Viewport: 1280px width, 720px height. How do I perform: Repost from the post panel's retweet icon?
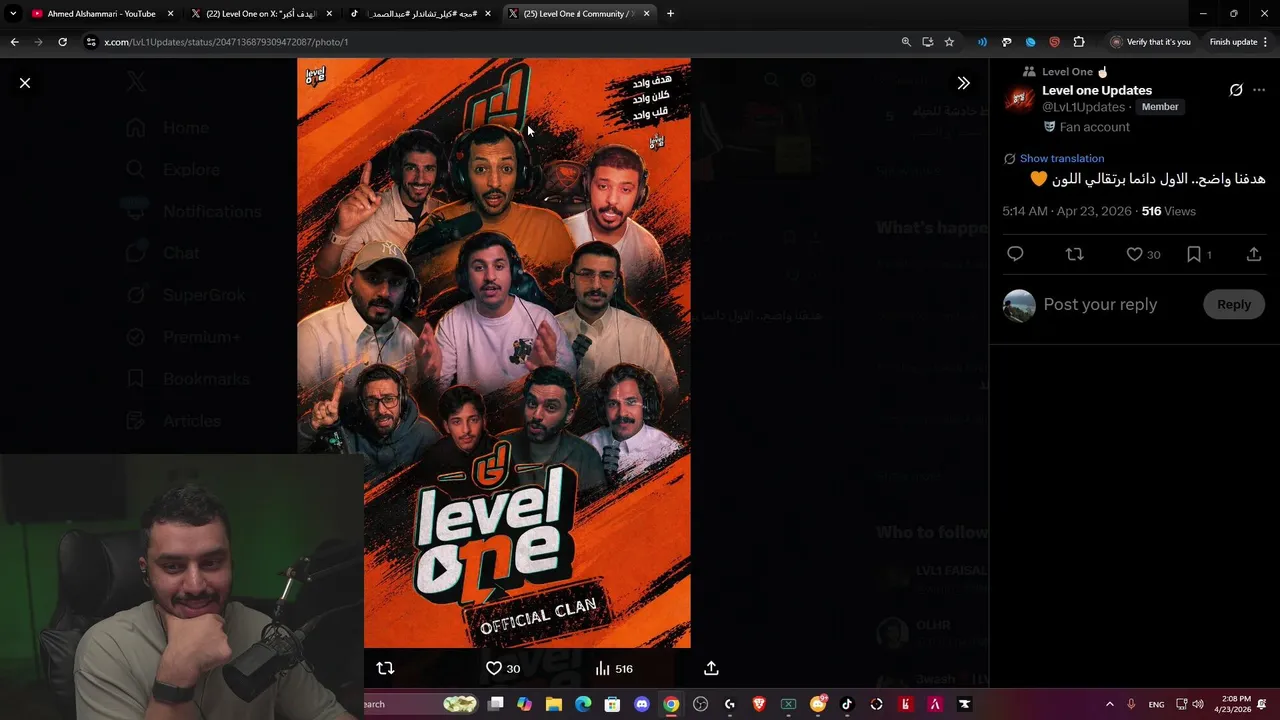1075,255
